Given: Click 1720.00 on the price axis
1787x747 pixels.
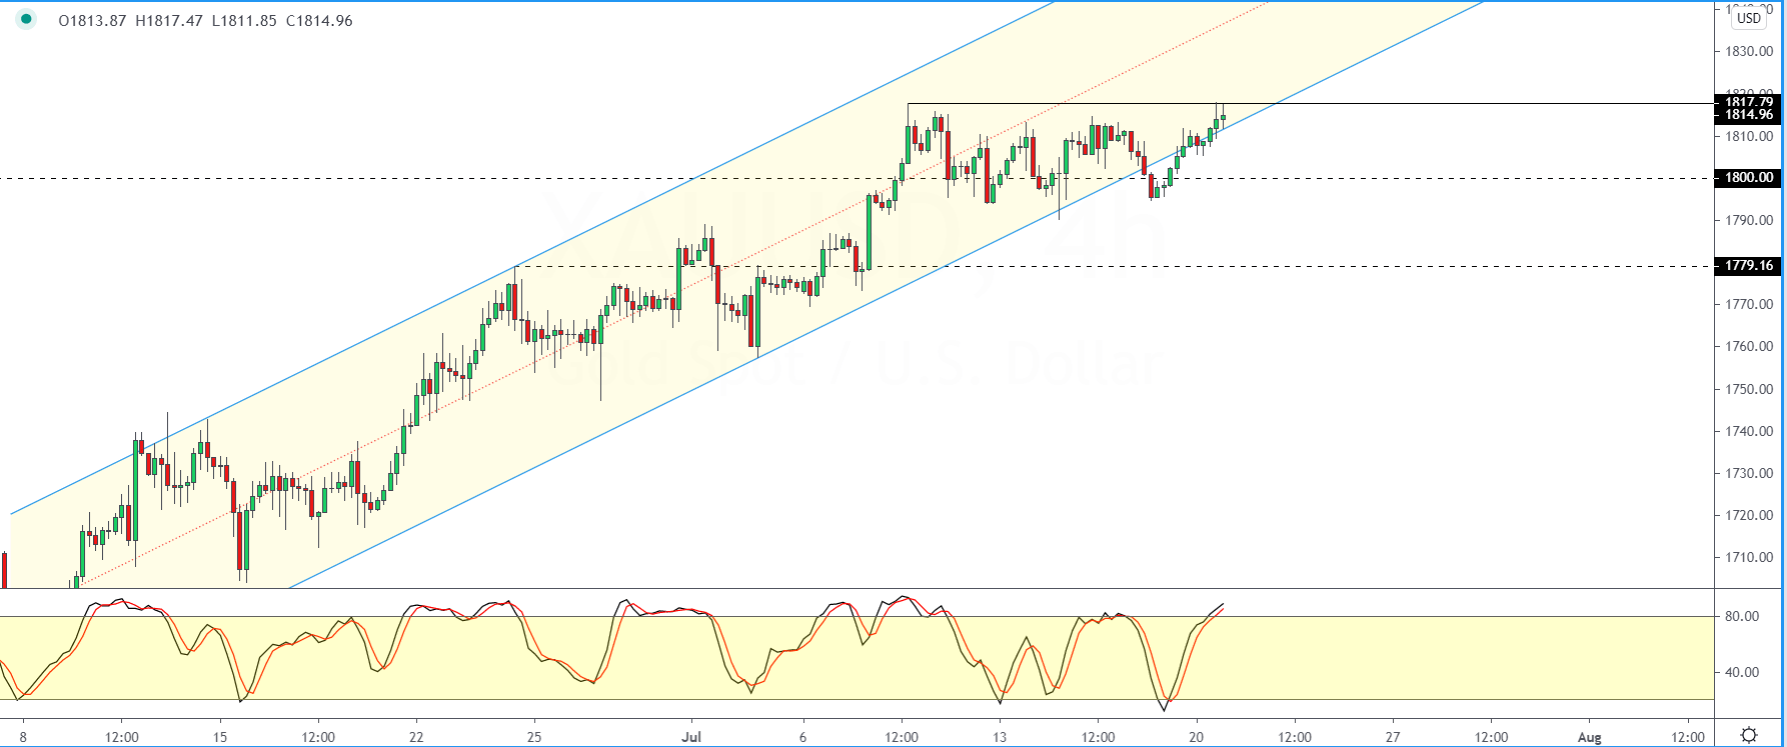Looking at the screenshot, I should pyautogui.click(x=1749, y=515).
